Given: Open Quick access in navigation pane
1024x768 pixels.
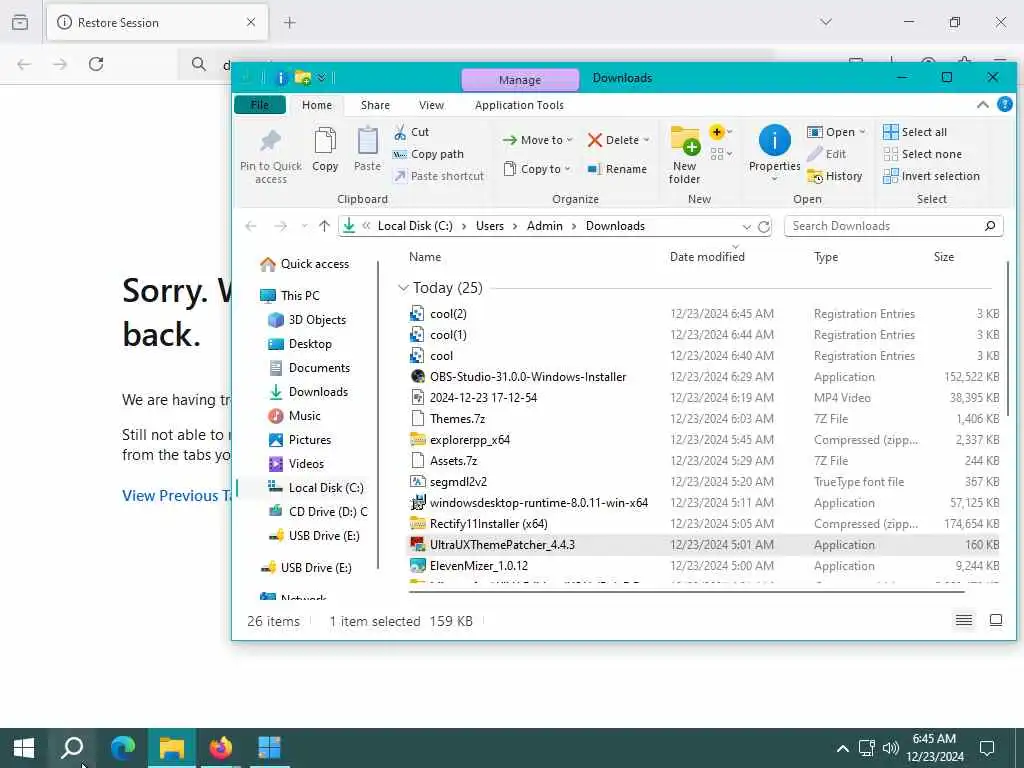Looking at the screenshot, I should pos(304,264).
